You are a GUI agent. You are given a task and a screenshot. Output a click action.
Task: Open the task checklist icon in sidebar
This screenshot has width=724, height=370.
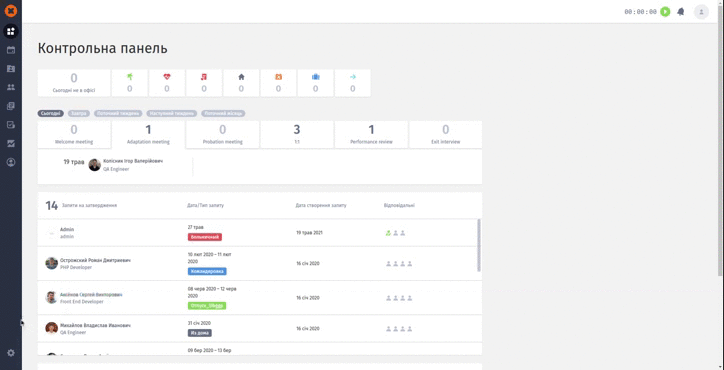11,125
